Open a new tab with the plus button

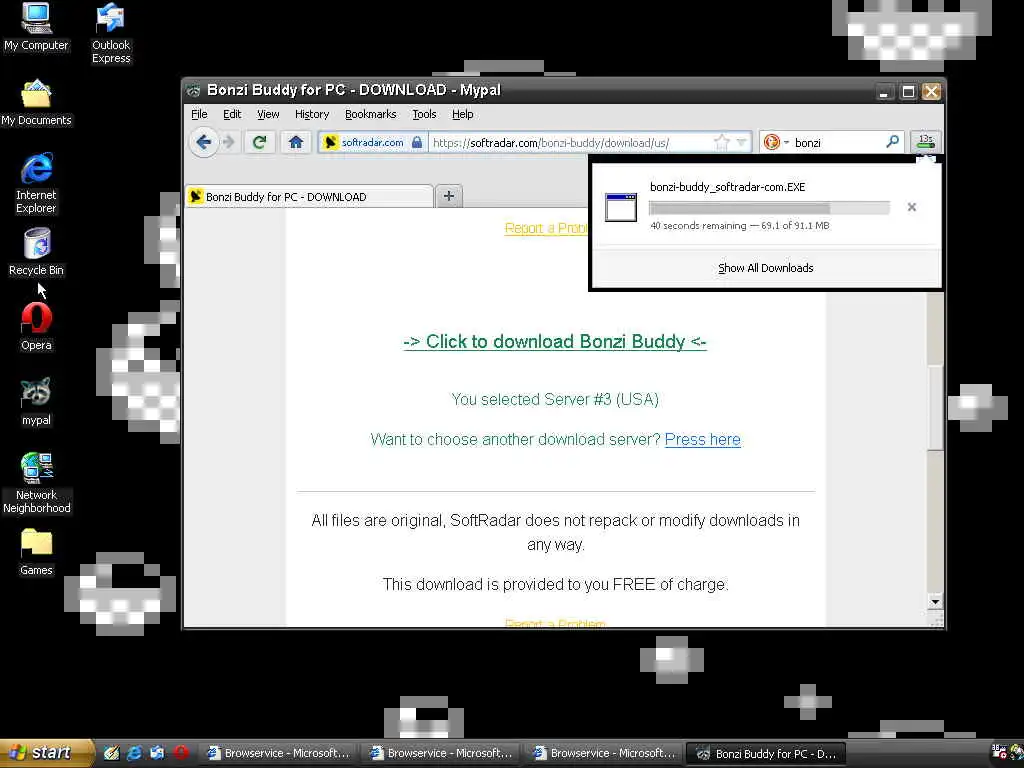[449, 196]
